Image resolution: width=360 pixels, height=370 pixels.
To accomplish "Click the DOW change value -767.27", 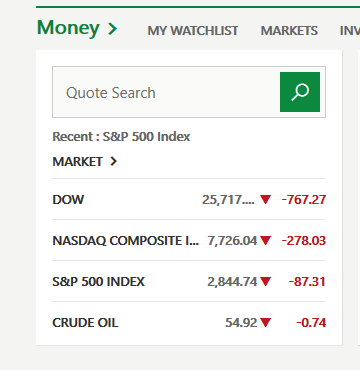I will point(304,200).
